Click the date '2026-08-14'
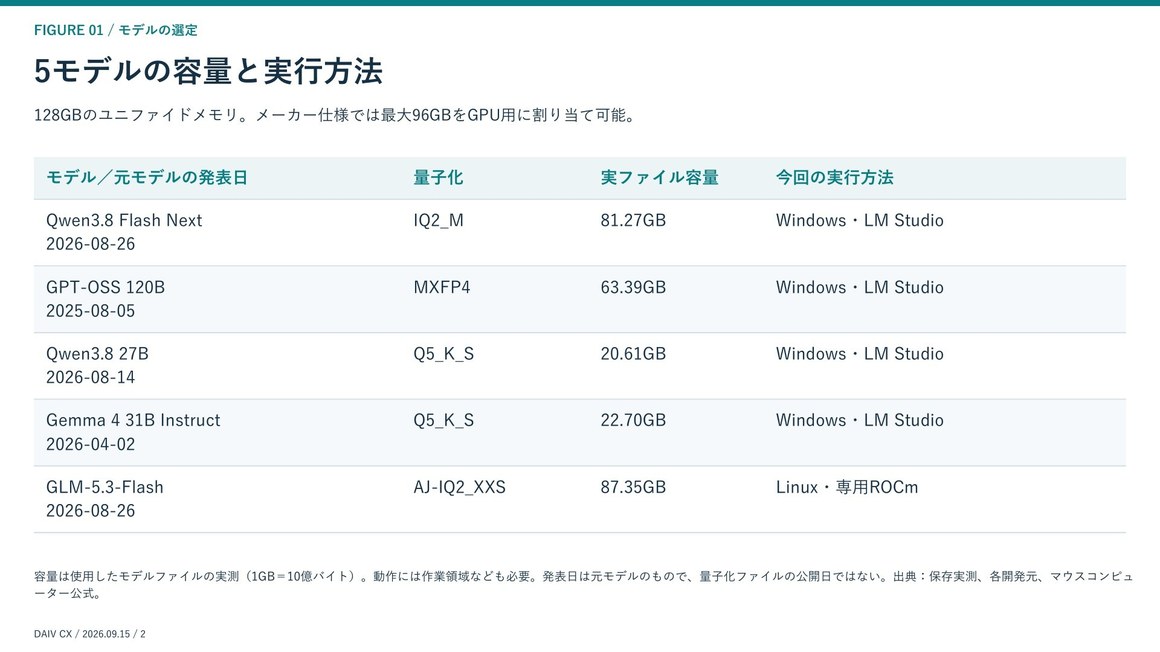1160x652 pixels. click(x=90, y=377)
